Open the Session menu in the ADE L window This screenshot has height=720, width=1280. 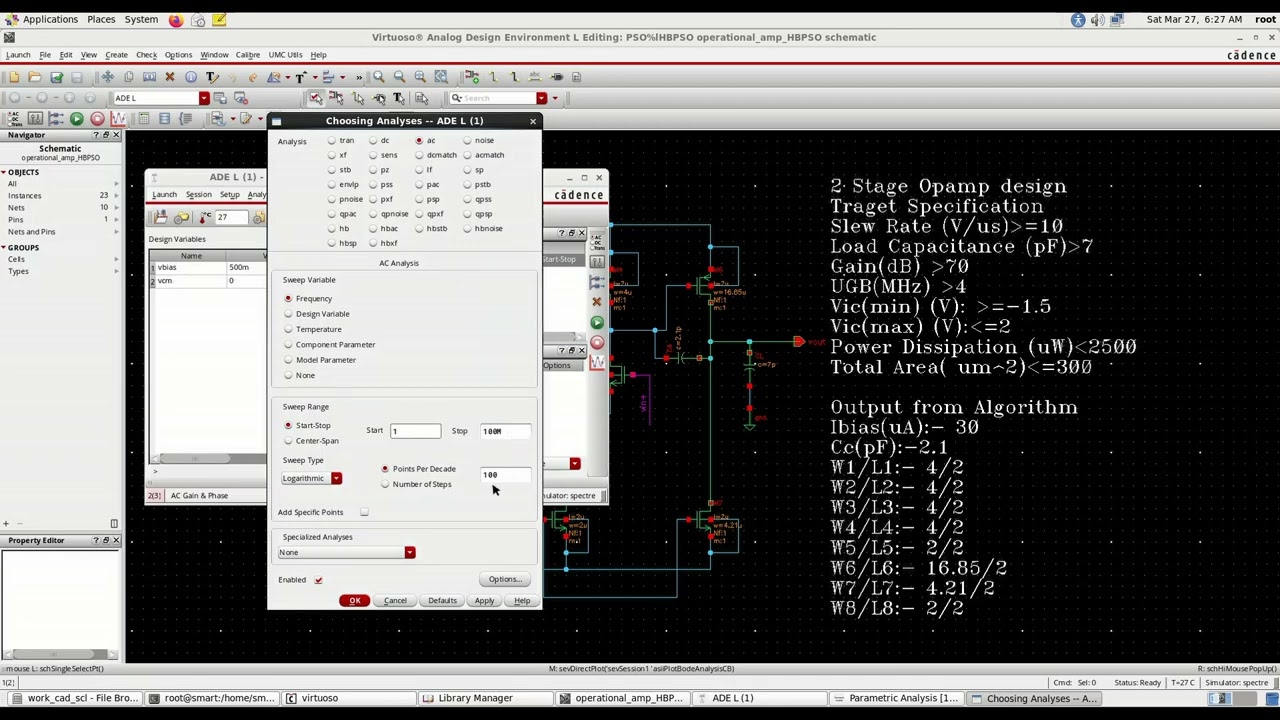[x=198, y=195]
